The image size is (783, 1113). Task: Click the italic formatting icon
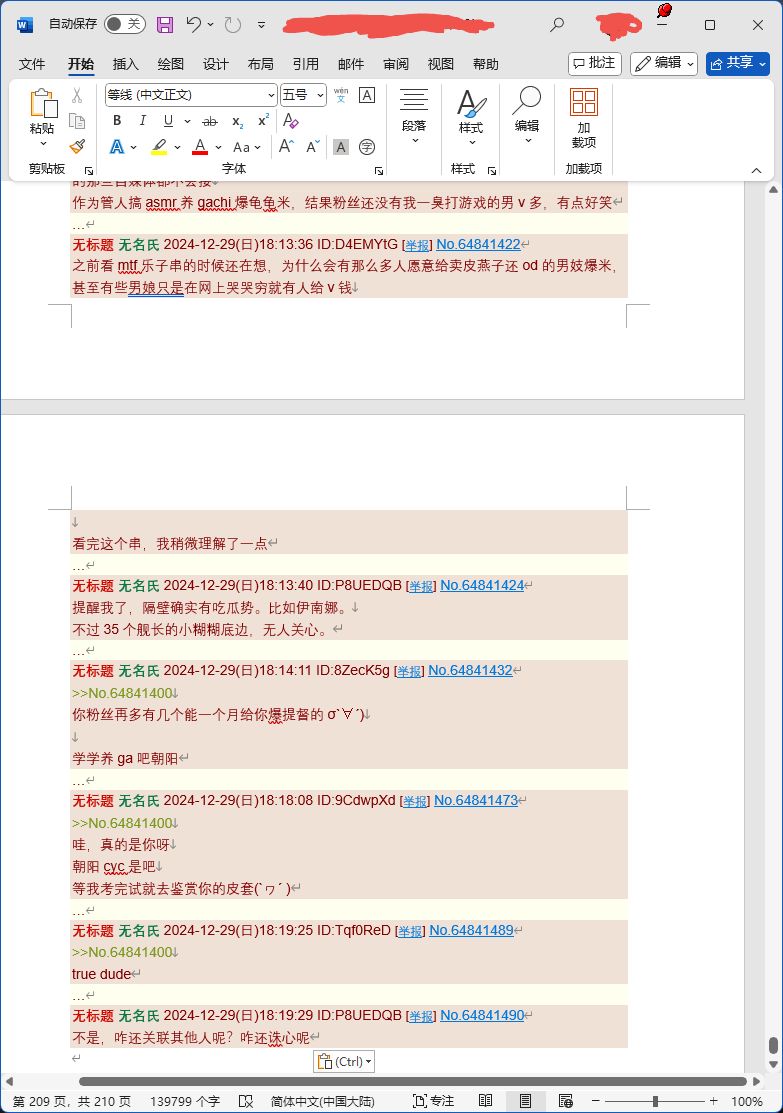tap(142, 121)
